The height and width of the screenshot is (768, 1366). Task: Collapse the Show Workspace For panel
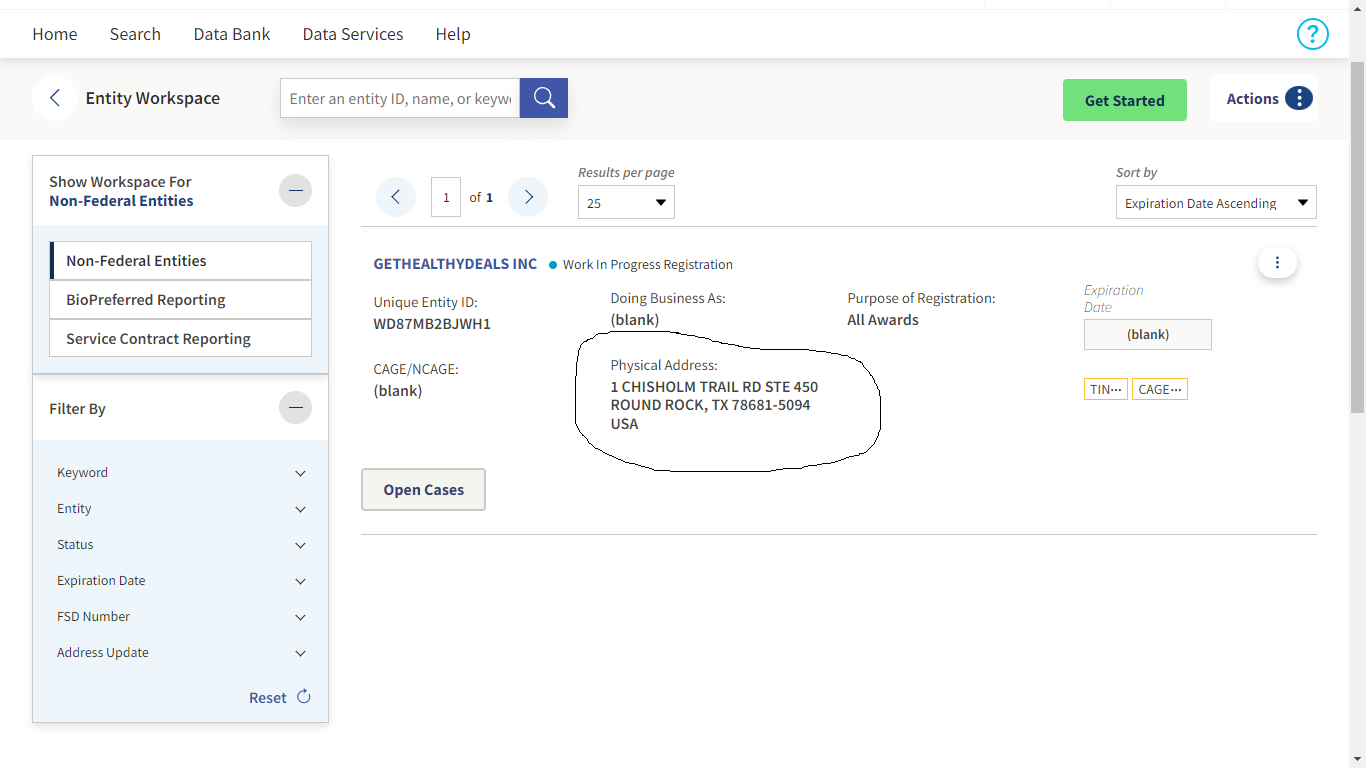pyautogui.click(x=295, y=190)
